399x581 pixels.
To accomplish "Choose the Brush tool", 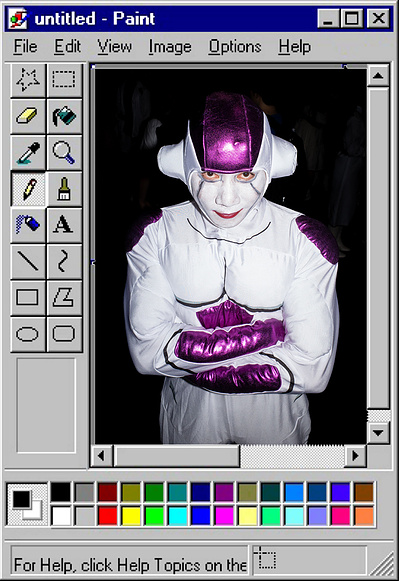I will coord(64,189).
